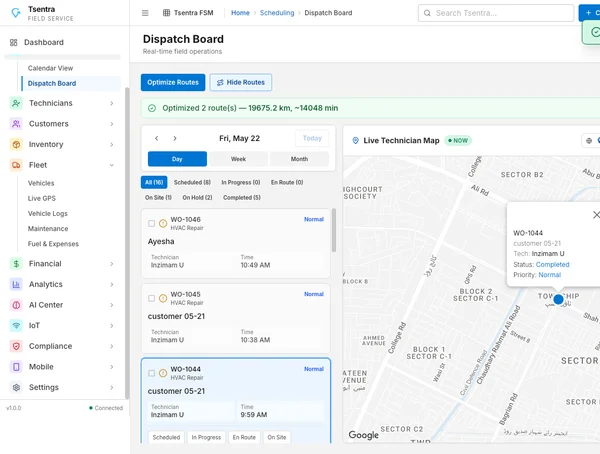
Task: Click the status clock icon on WO-1044
Action: (x=163, y=373)
